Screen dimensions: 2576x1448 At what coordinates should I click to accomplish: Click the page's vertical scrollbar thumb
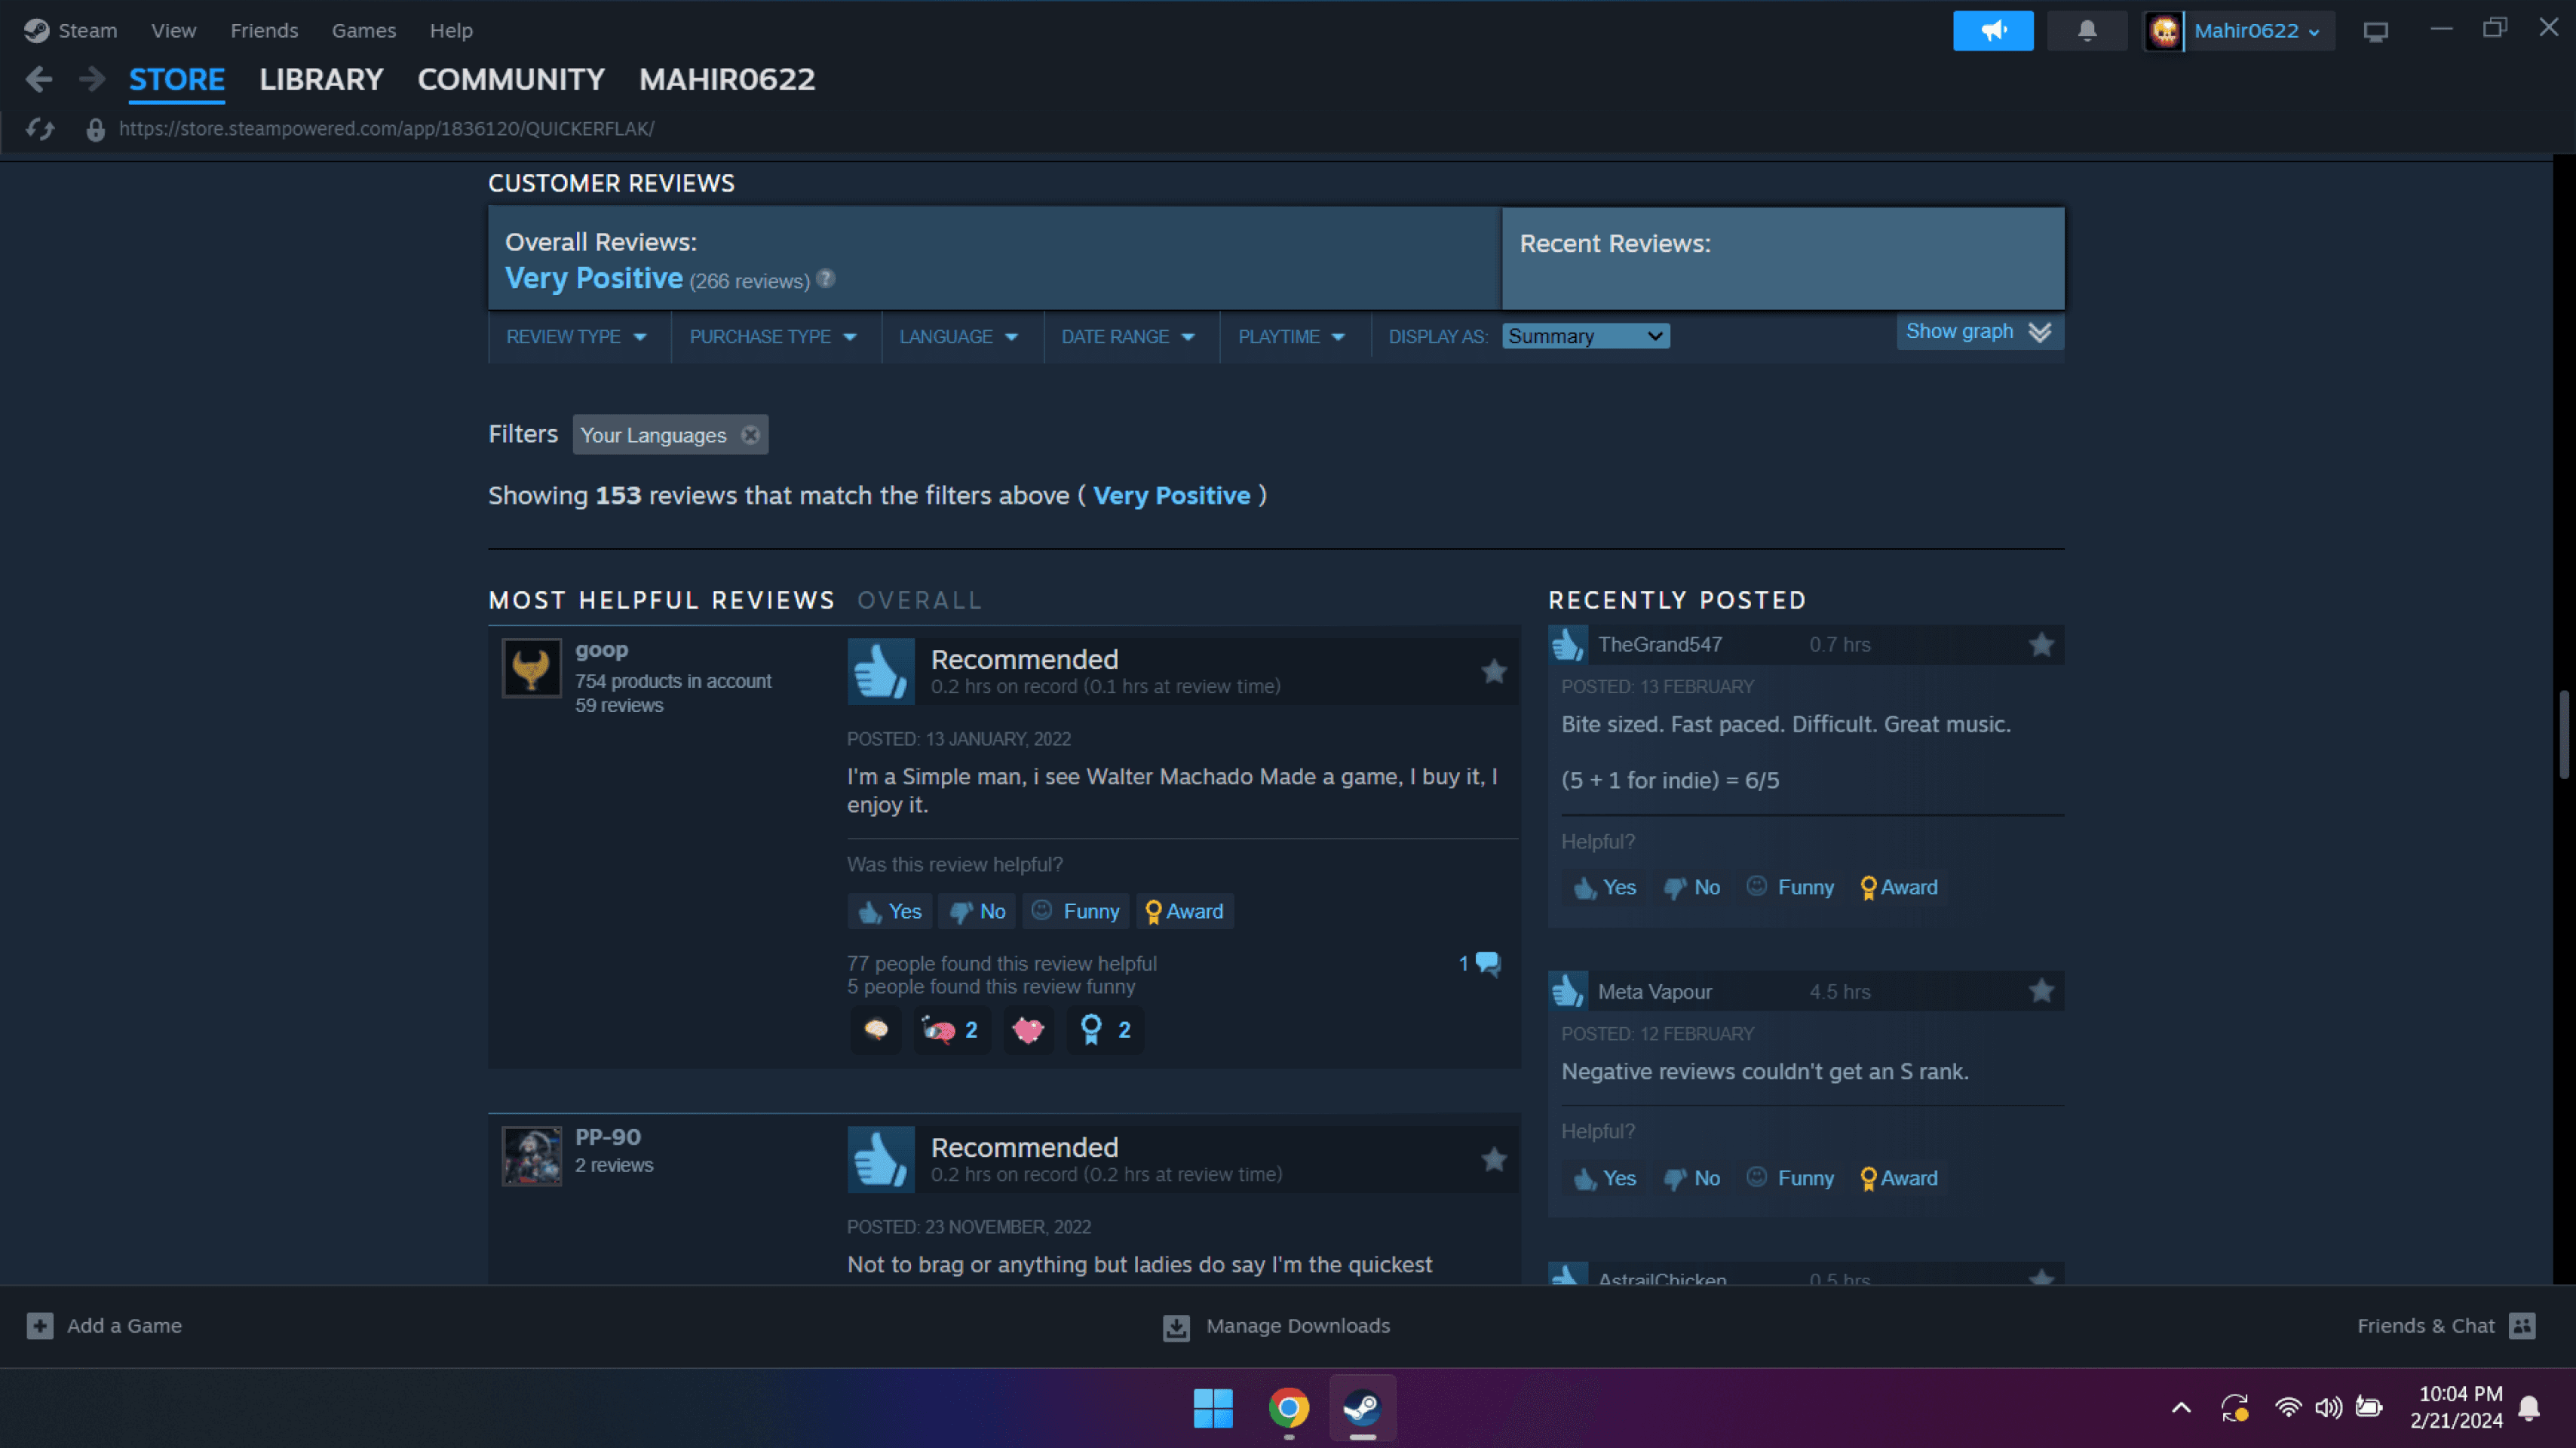2563,733
